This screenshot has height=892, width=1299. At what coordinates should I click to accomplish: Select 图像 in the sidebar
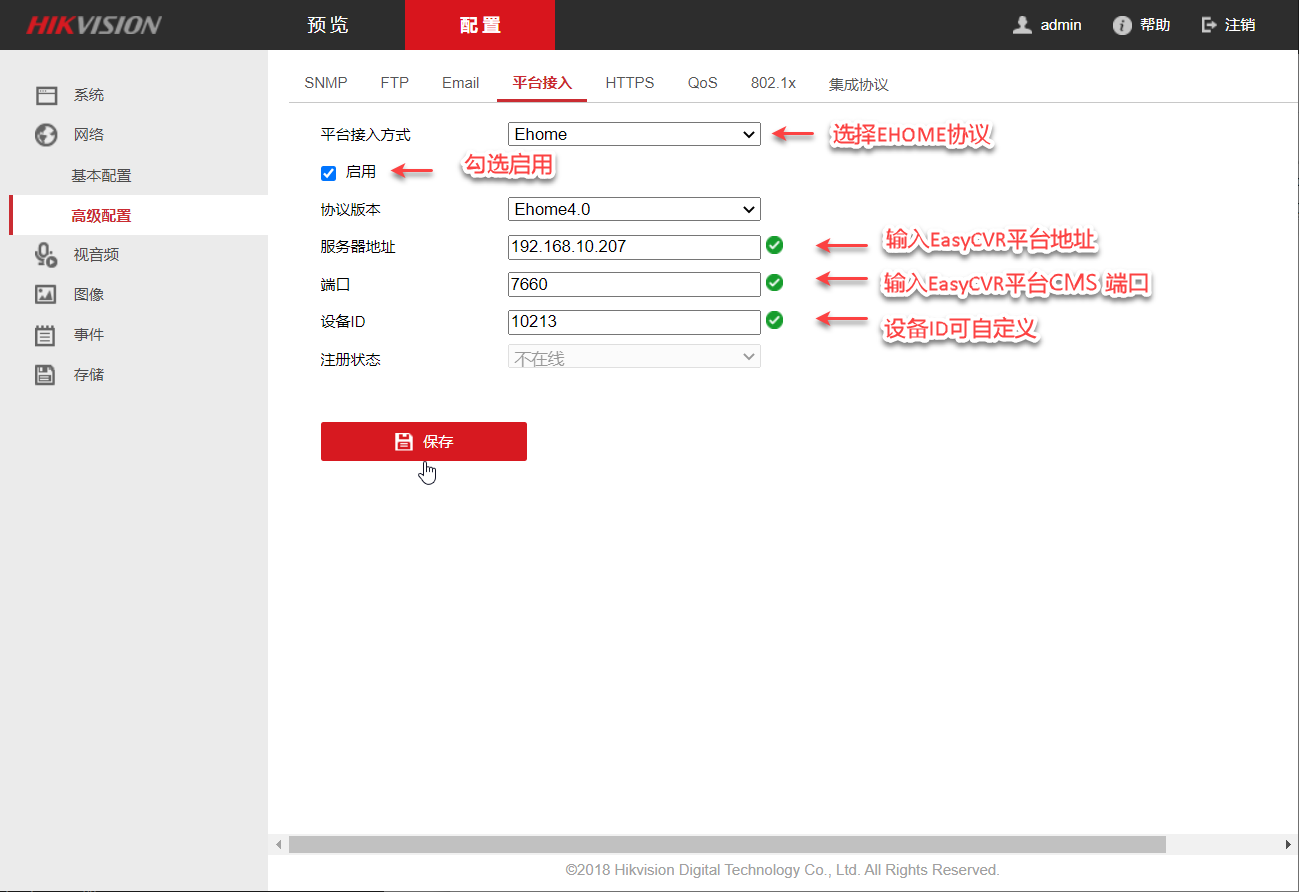(89, 295)
